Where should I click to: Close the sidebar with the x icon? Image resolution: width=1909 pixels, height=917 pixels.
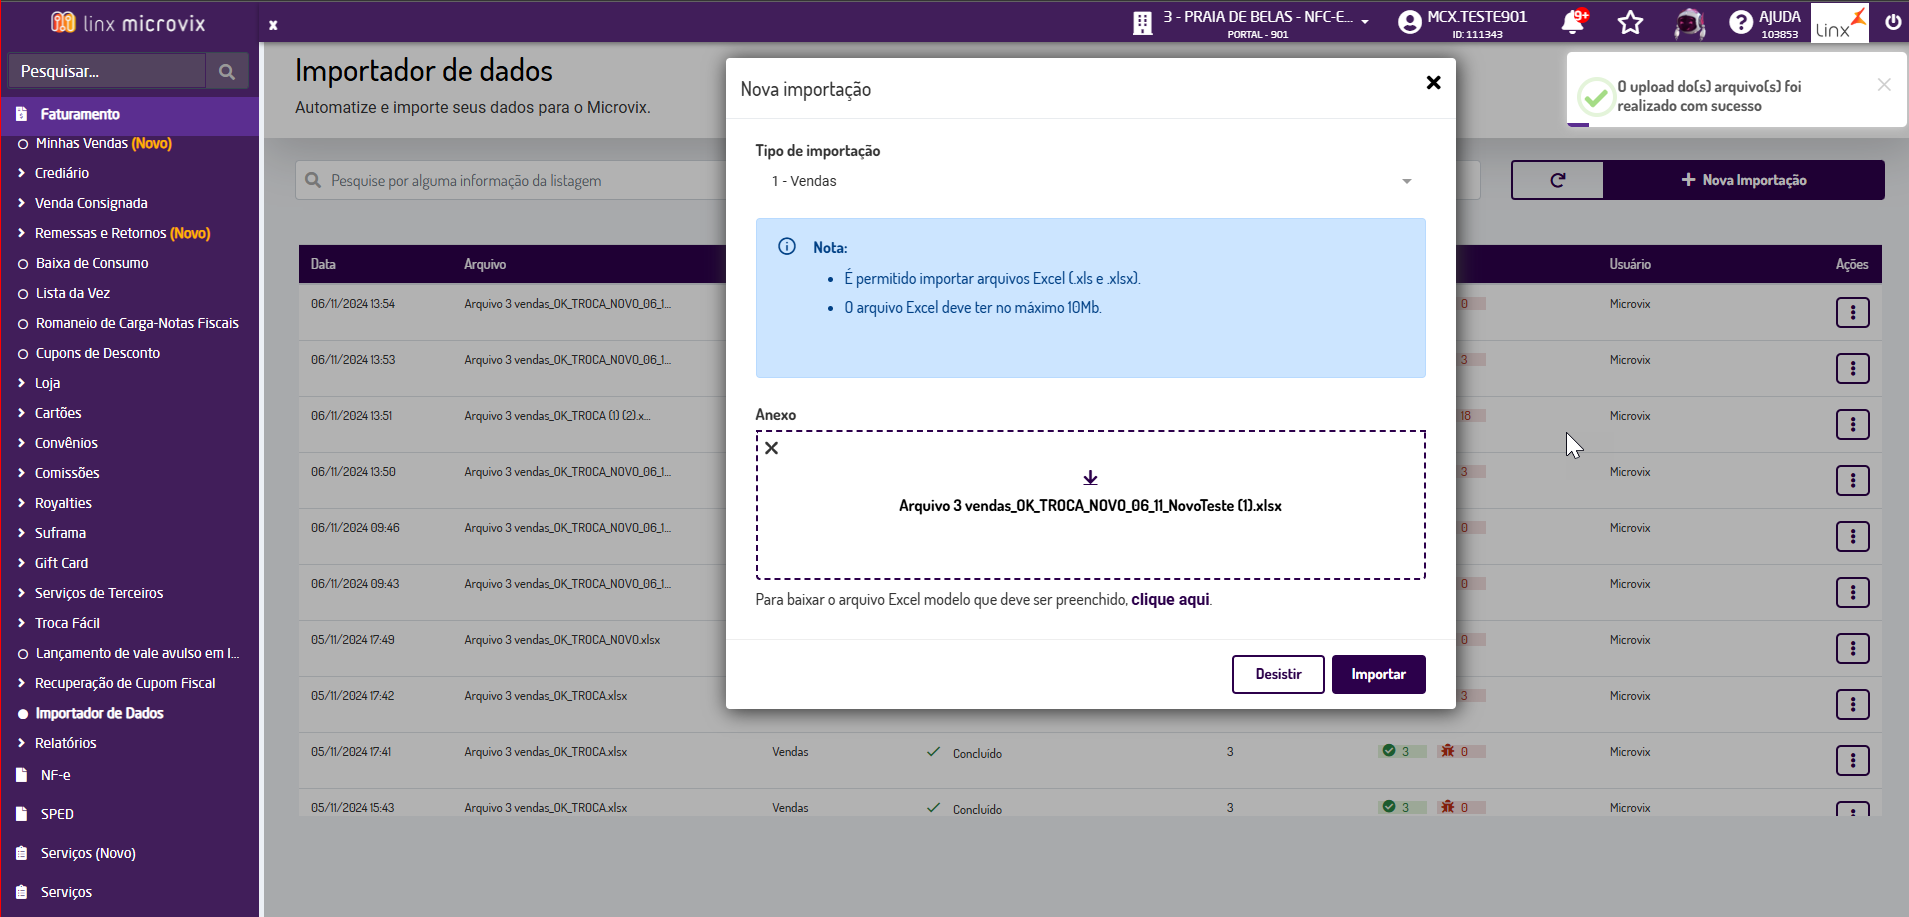point(273,25)
